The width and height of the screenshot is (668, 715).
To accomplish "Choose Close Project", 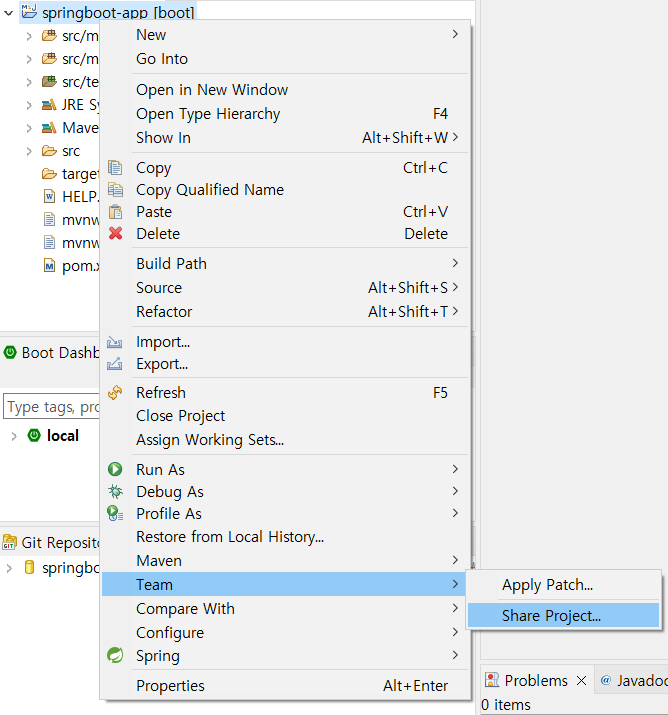I will tap(286, 416).
